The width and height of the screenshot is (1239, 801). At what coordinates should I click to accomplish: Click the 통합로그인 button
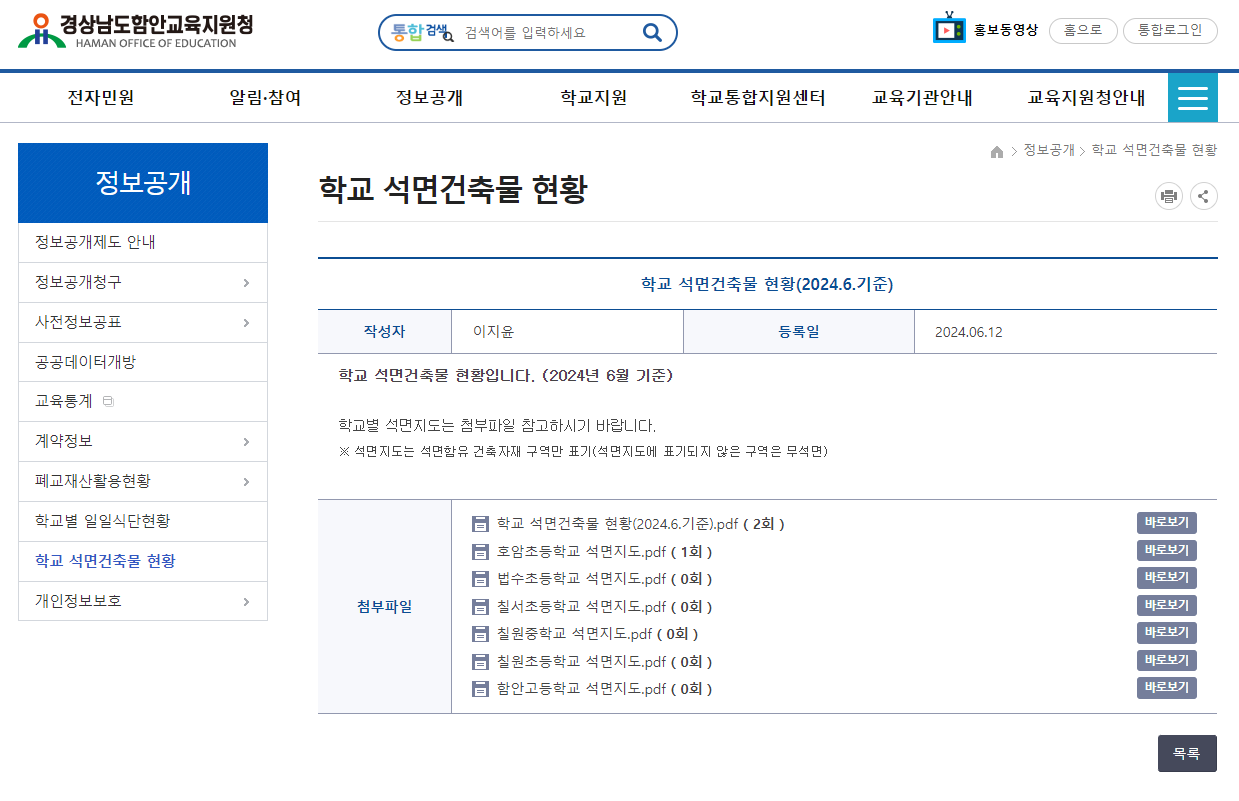click(1170, 31)
